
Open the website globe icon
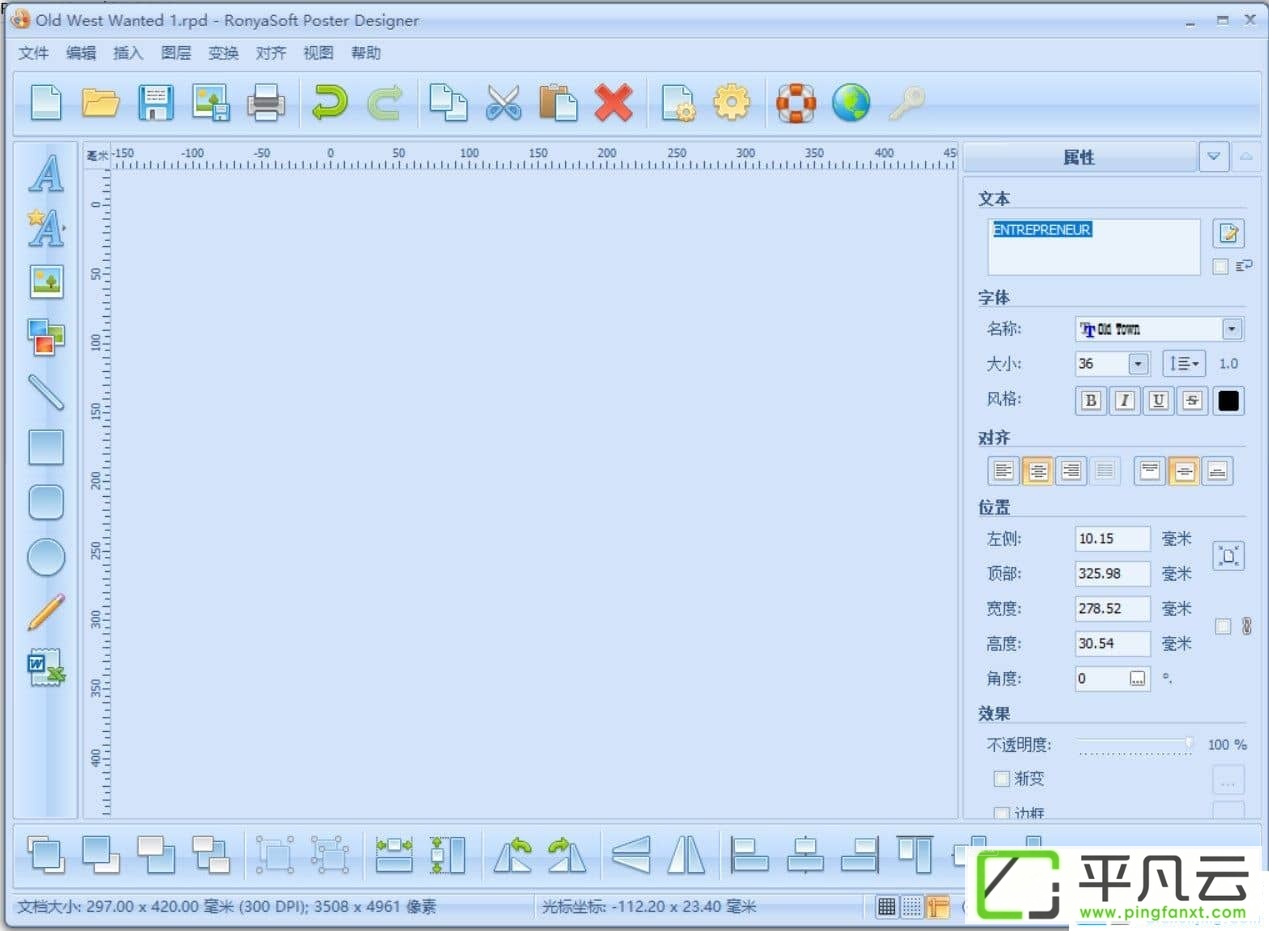click(x=851, y=102)
